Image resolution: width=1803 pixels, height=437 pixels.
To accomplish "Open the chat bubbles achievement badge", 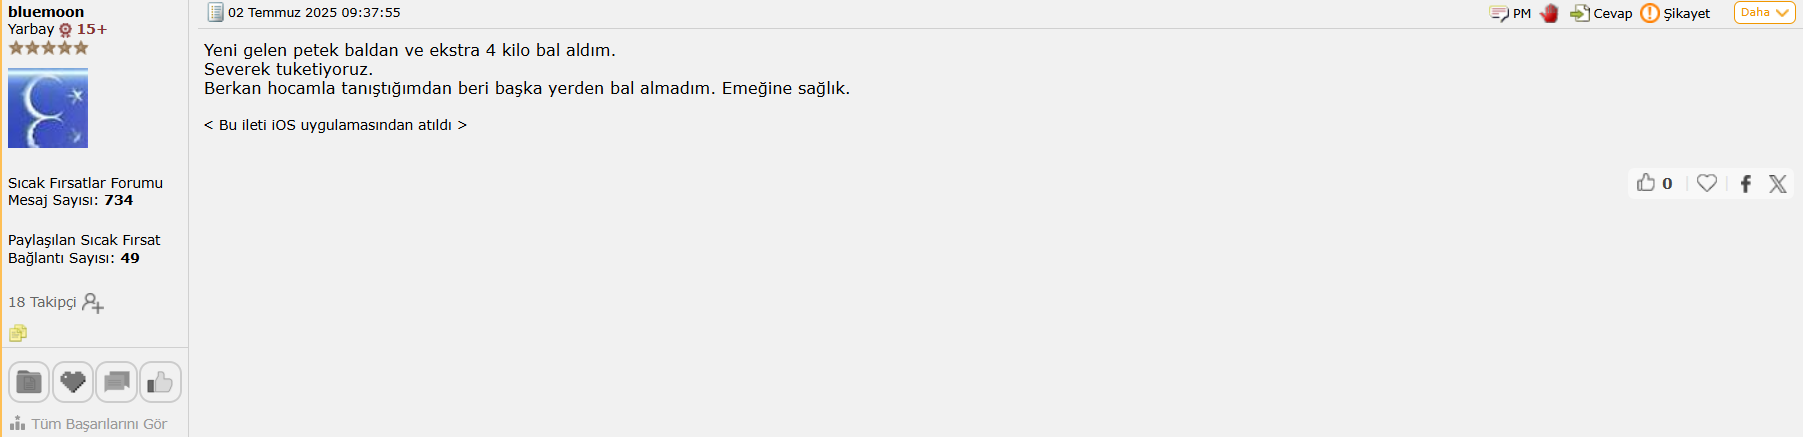I will tap(117, 382).
